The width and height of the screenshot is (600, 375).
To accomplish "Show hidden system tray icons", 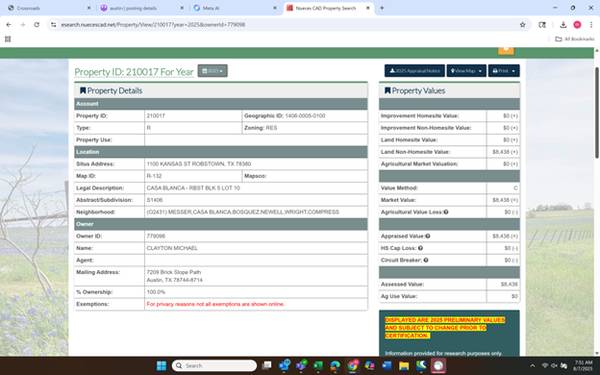I will coord(532,366).
